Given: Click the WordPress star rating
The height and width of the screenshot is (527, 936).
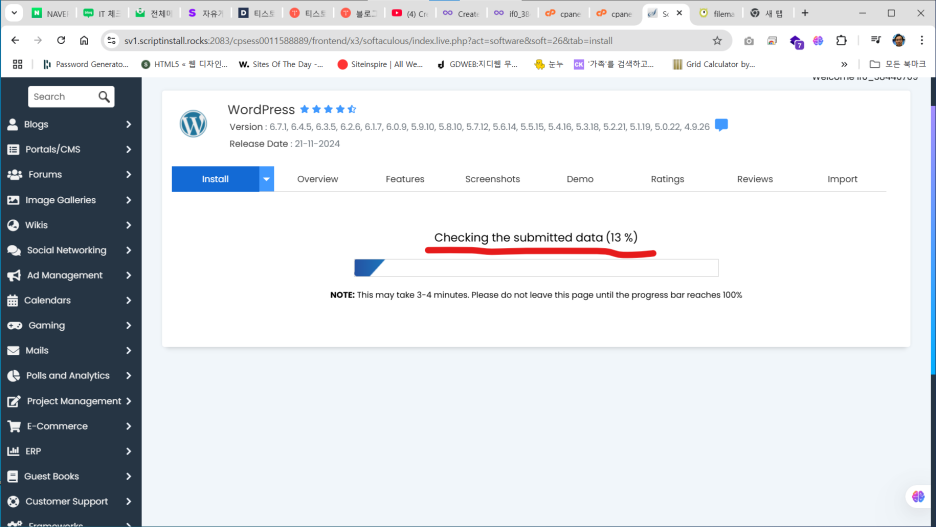Looking at the screenshot, I should pos(328,109).
